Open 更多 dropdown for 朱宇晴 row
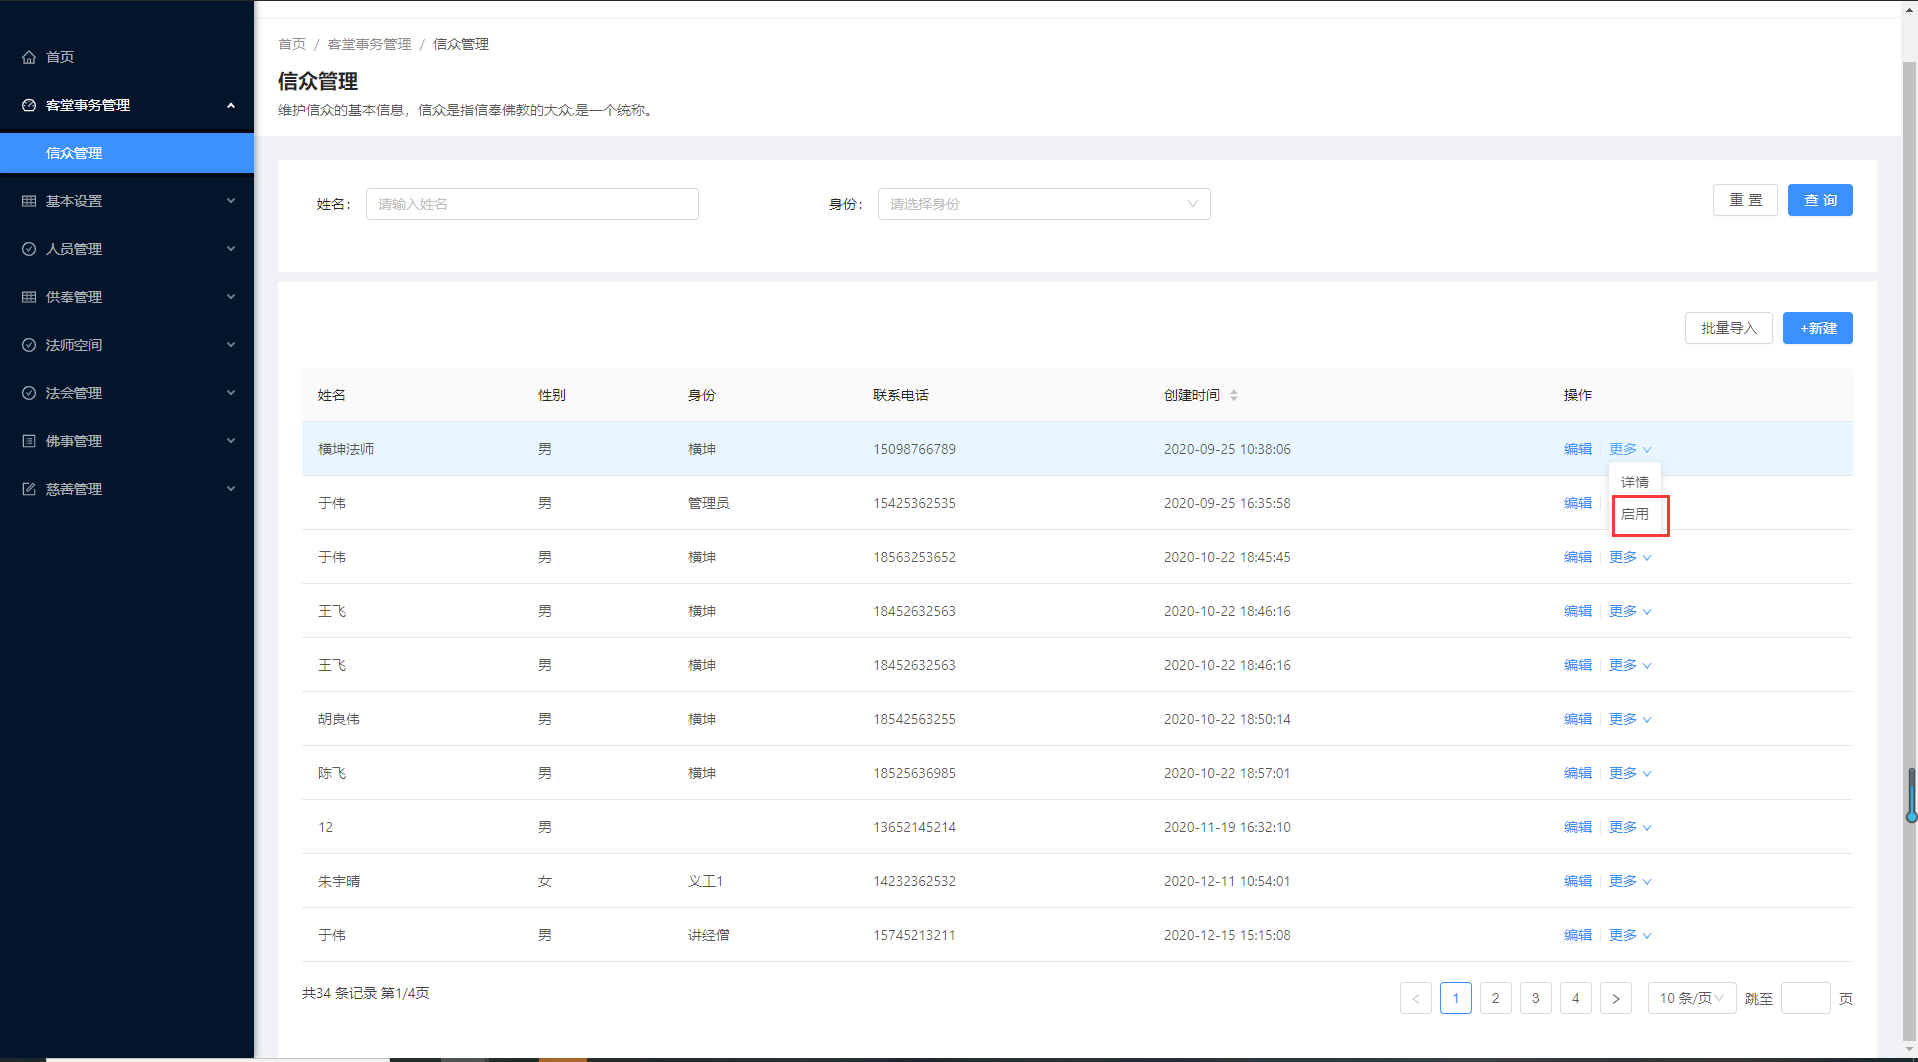 (1630, 881)
